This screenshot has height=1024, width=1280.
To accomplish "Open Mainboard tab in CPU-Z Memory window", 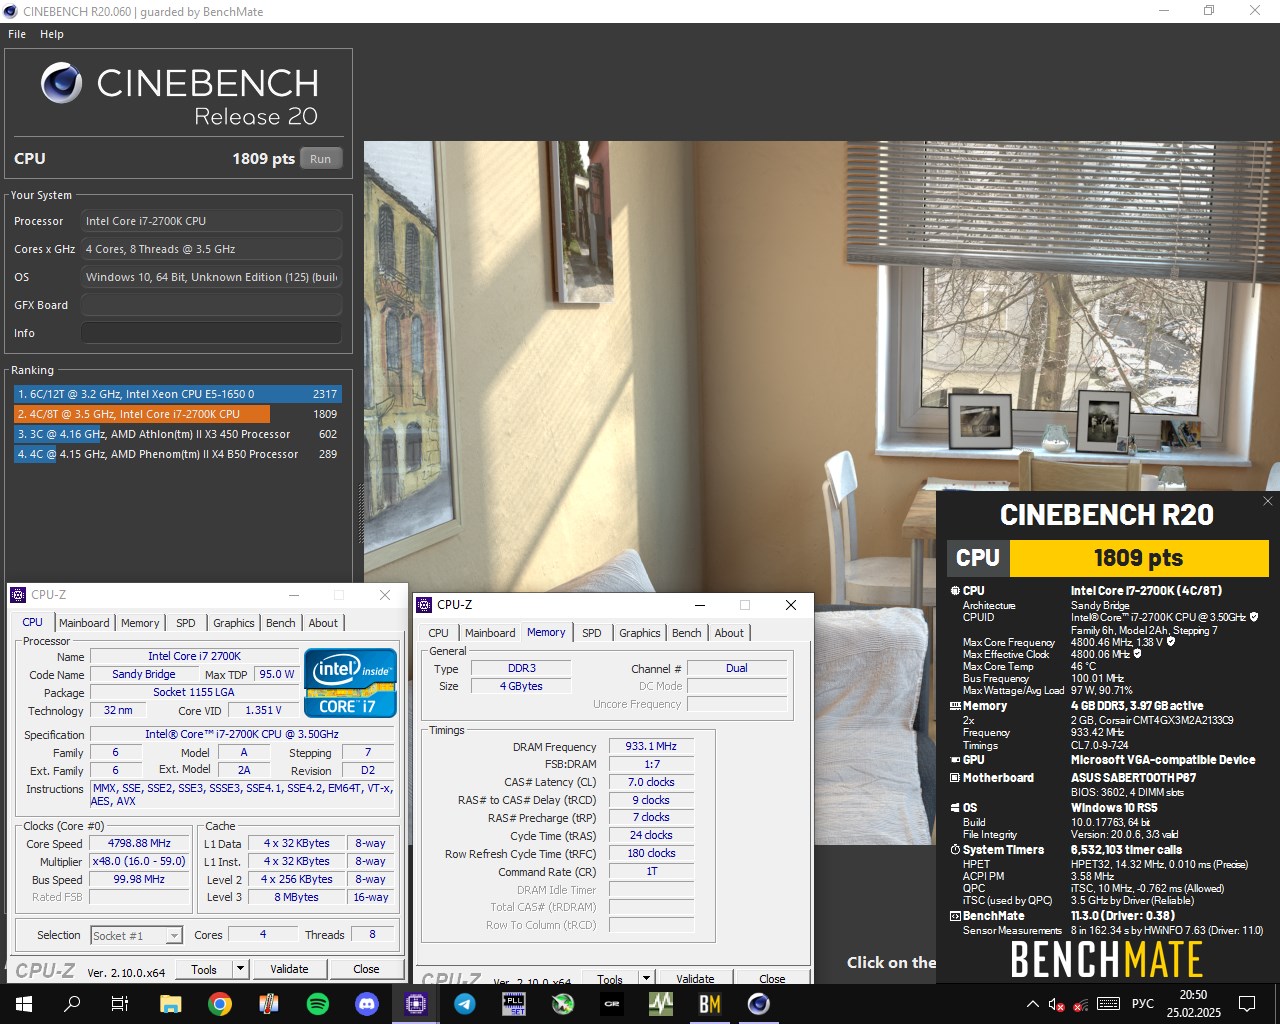I will click(490, 633).
